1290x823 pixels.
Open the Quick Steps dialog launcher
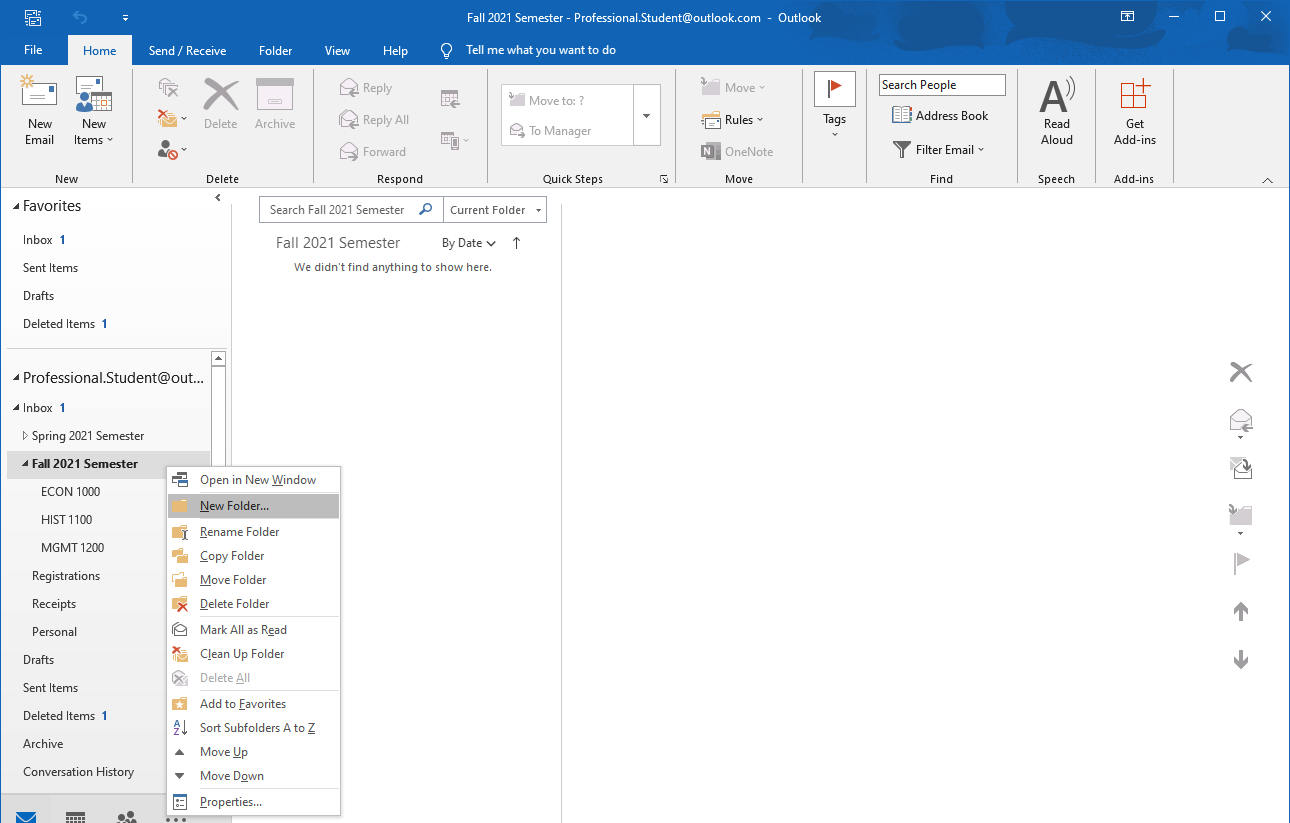(663, 179)
